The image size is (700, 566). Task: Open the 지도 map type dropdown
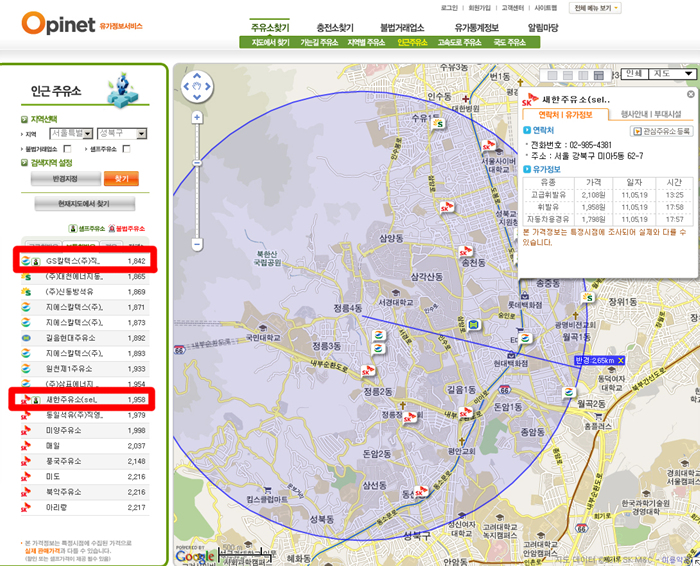pyautogui.click(x=672, y=74)
